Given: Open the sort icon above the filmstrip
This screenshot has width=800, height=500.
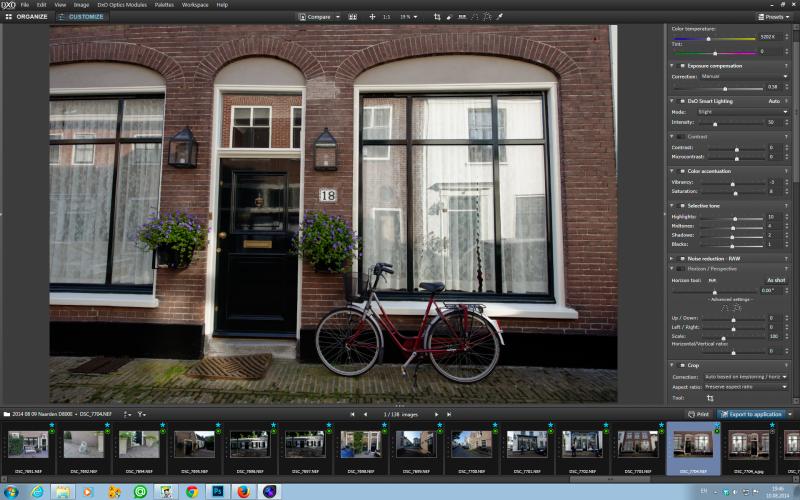Looking at the screenshot, I should point(127,414).
